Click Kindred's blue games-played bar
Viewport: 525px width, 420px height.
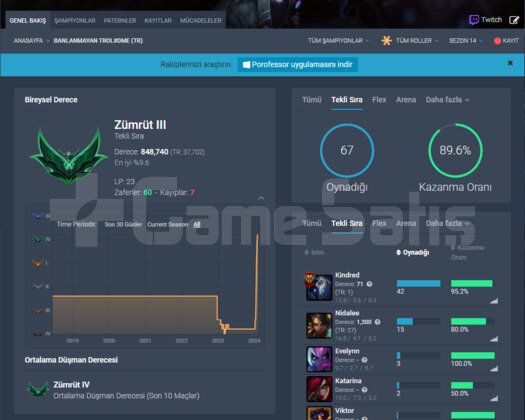[x=418, y=283]
